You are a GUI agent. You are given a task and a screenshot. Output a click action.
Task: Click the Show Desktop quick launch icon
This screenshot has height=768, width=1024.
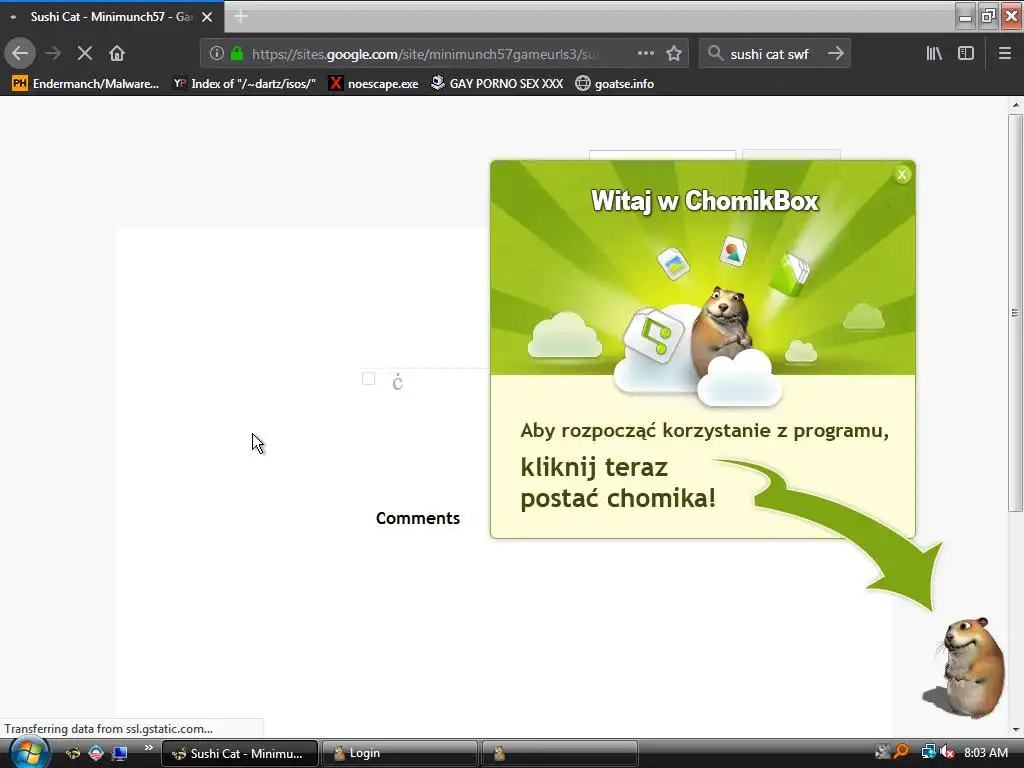(120, 753)
